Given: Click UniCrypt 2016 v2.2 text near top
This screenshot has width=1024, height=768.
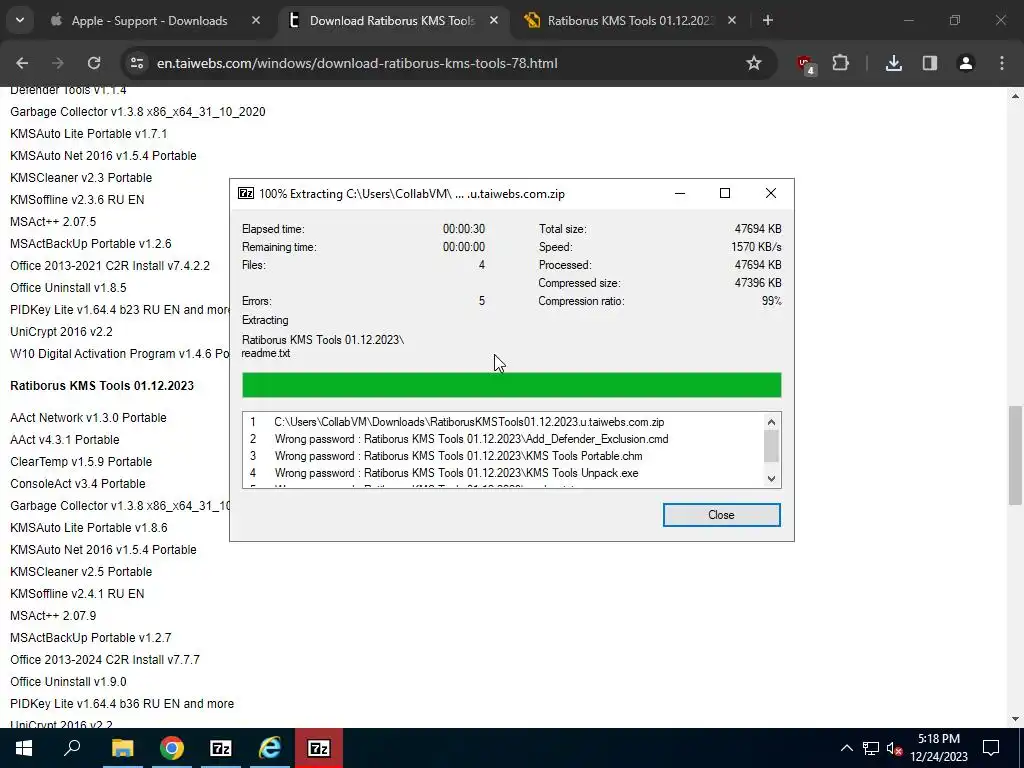Looking at the screenshot, I should coord(61,332).
